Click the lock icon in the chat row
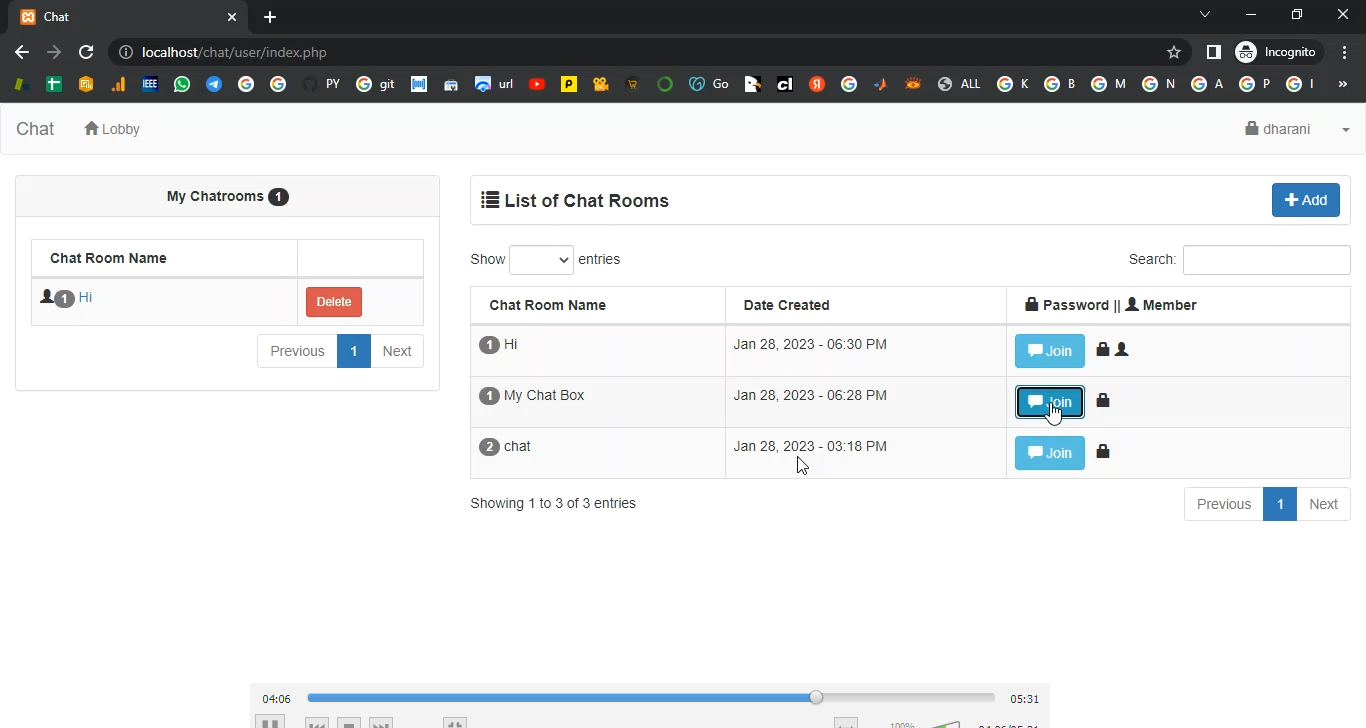Viewport: 1366px width, 728px height. (x=1103, y=452)
